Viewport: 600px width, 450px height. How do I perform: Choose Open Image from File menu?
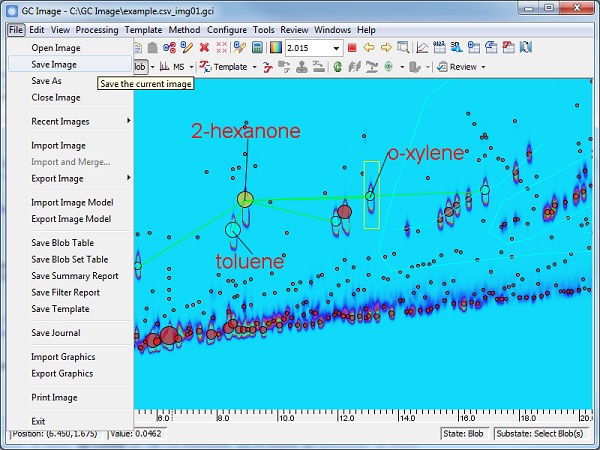click(56, 48)
